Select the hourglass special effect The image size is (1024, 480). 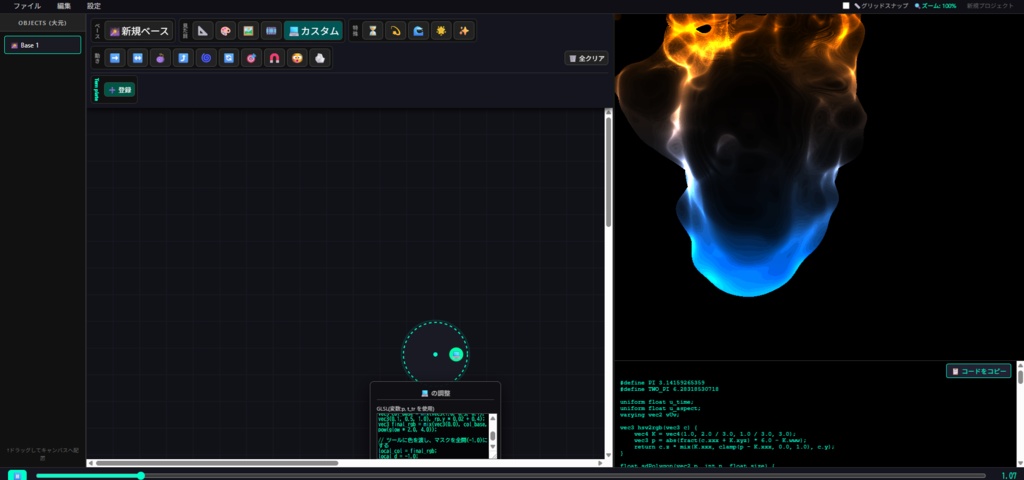click(372, 31)
